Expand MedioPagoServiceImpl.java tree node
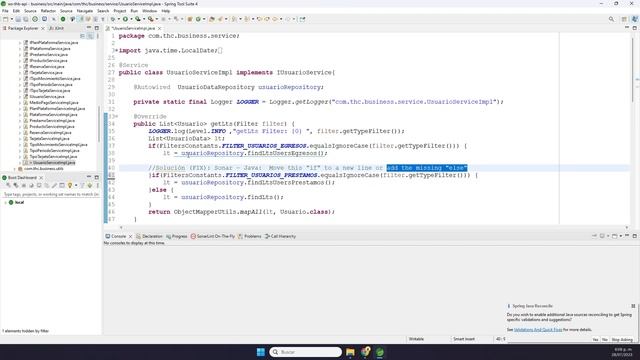 click(20, 103)
